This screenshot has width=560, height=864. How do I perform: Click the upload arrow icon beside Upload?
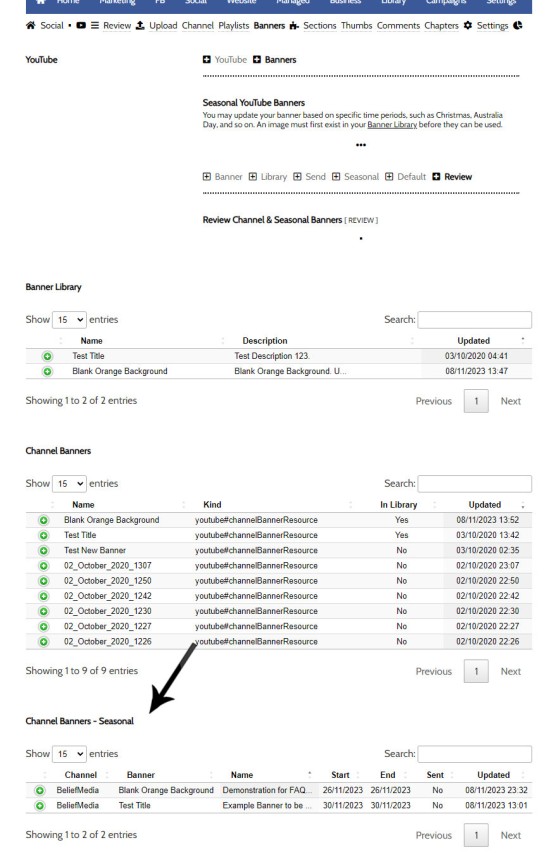[x=140, y=25]
